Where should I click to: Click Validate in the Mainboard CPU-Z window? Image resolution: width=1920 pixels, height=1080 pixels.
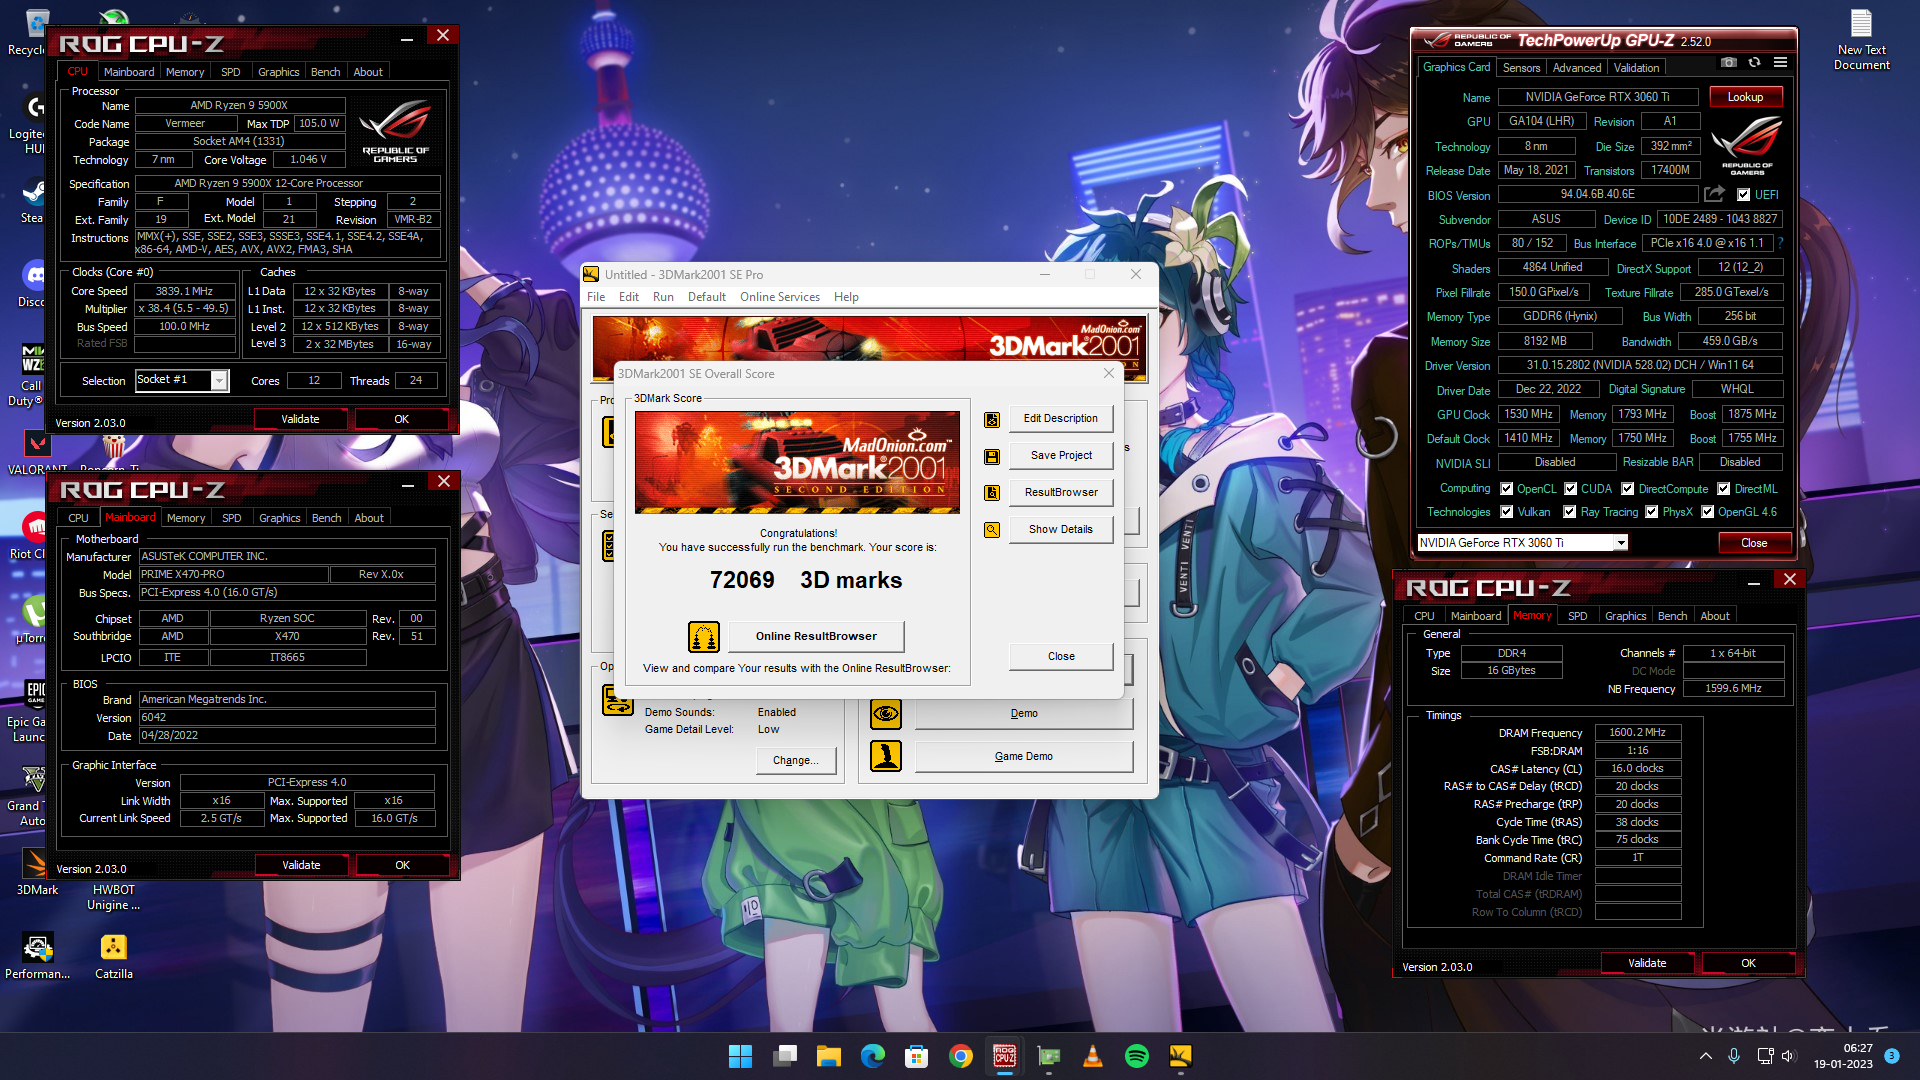pyautogui.click(x=301, y=865)
